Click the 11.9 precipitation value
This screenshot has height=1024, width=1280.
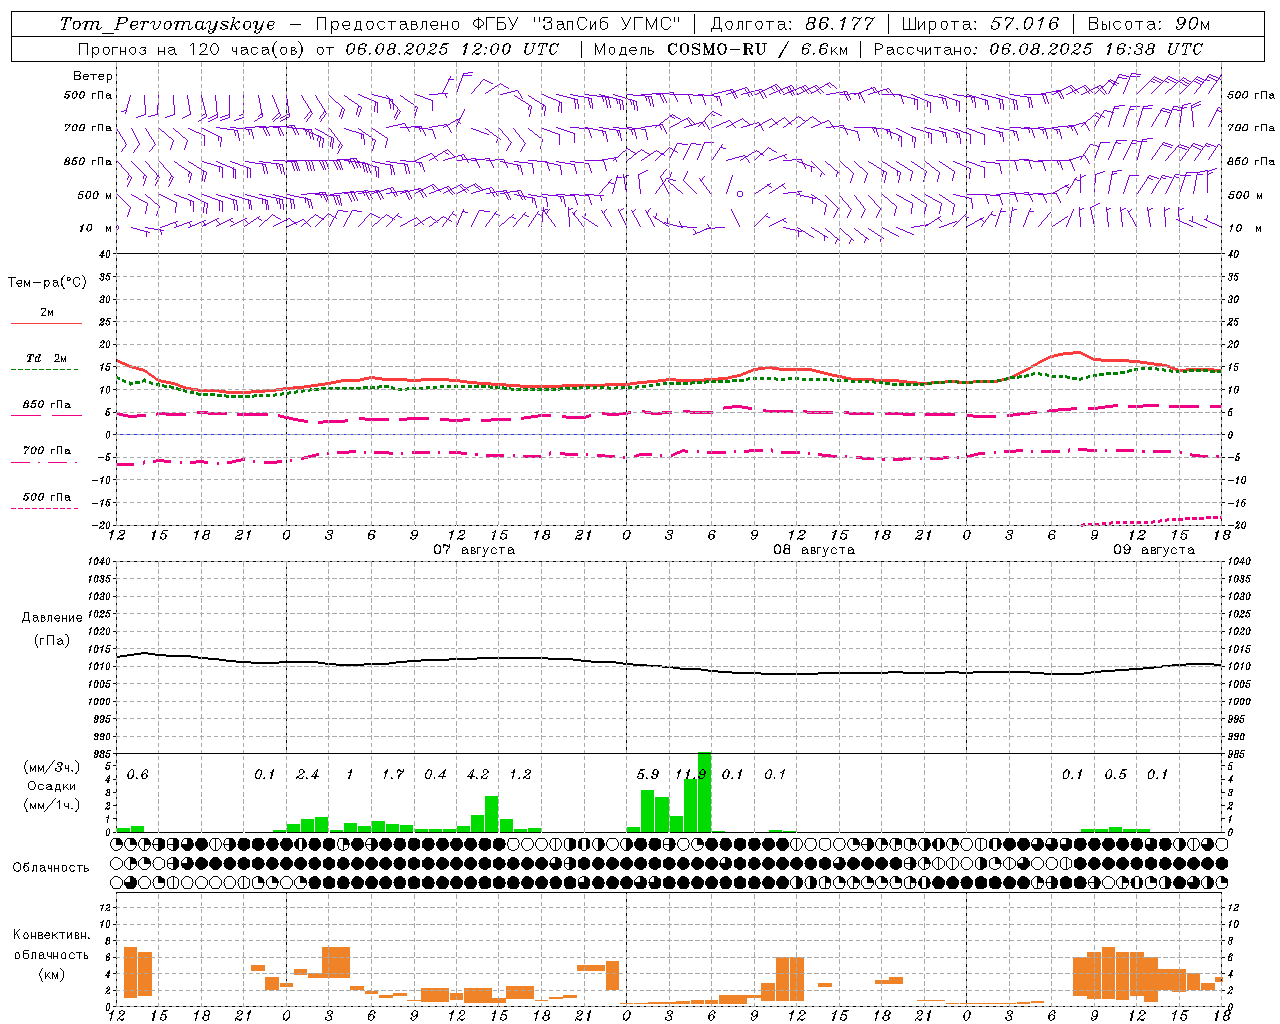point(690,775)
